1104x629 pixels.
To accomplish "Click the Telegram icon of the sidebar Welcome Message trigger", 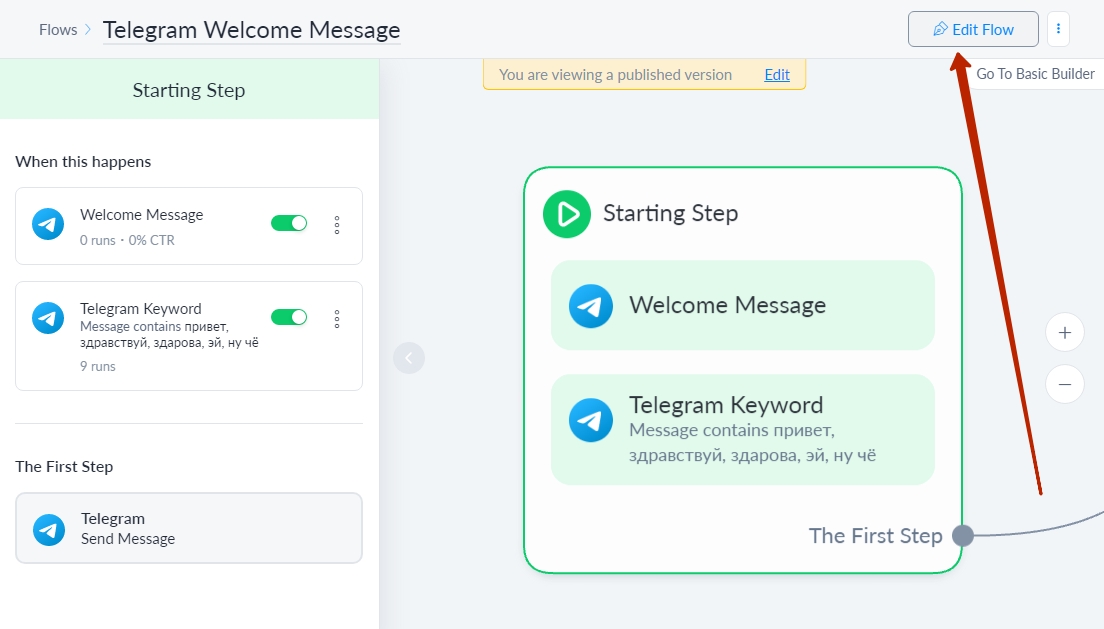I will (x=48, y=224).
